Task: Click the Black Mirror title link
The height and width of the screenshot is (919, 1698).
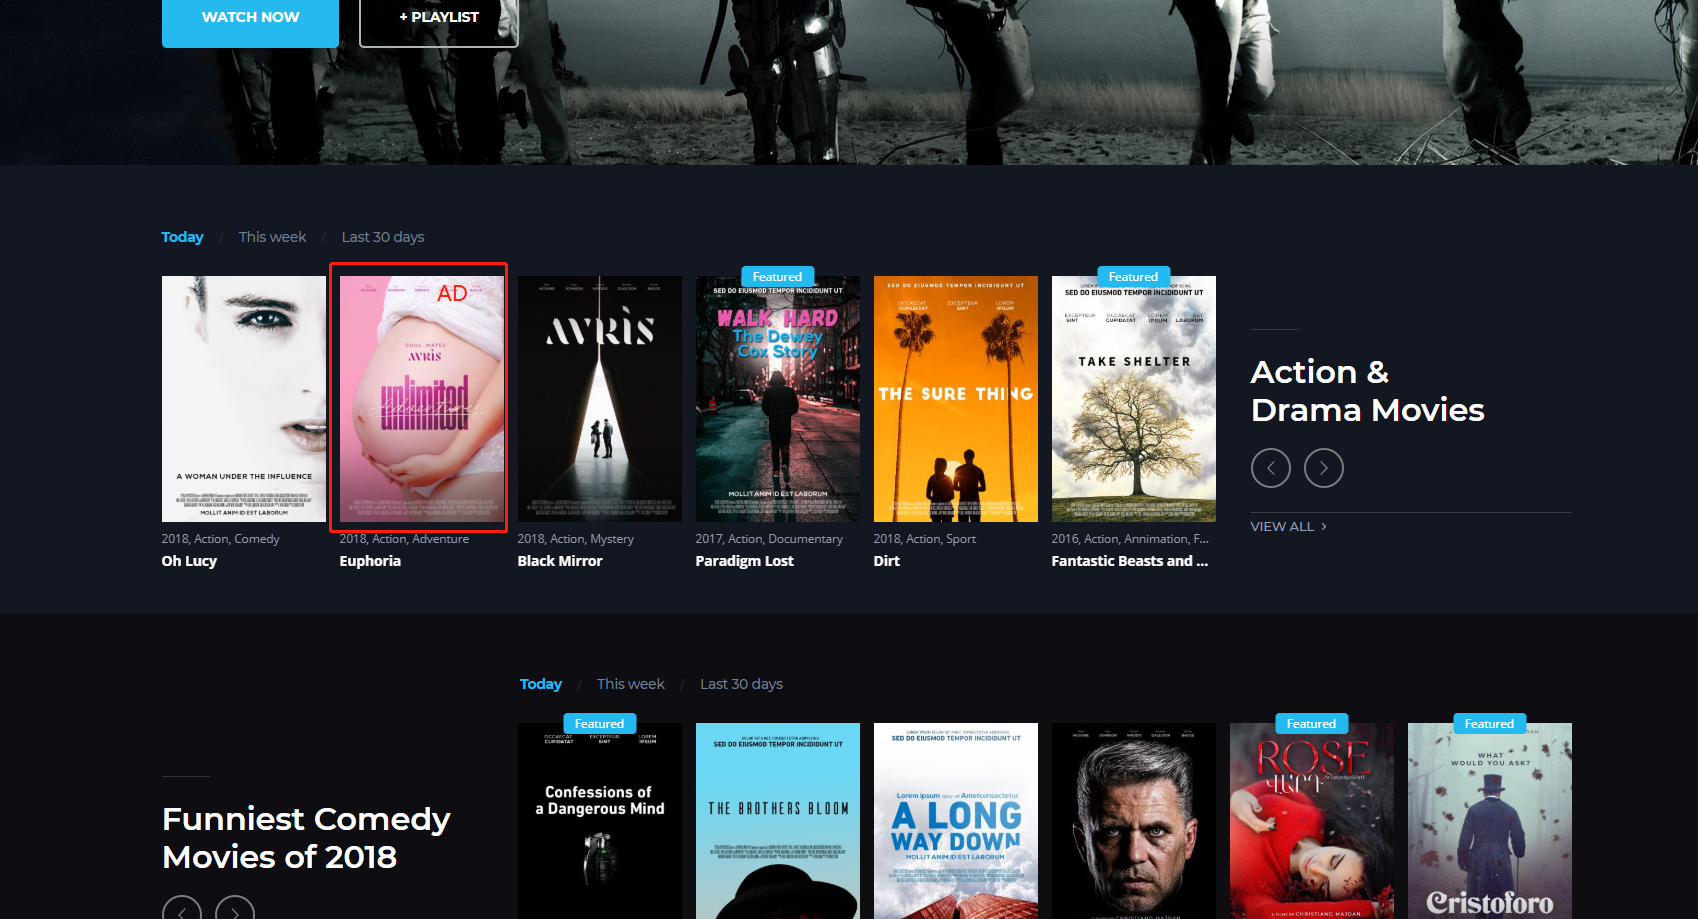Action: (560, 561)
